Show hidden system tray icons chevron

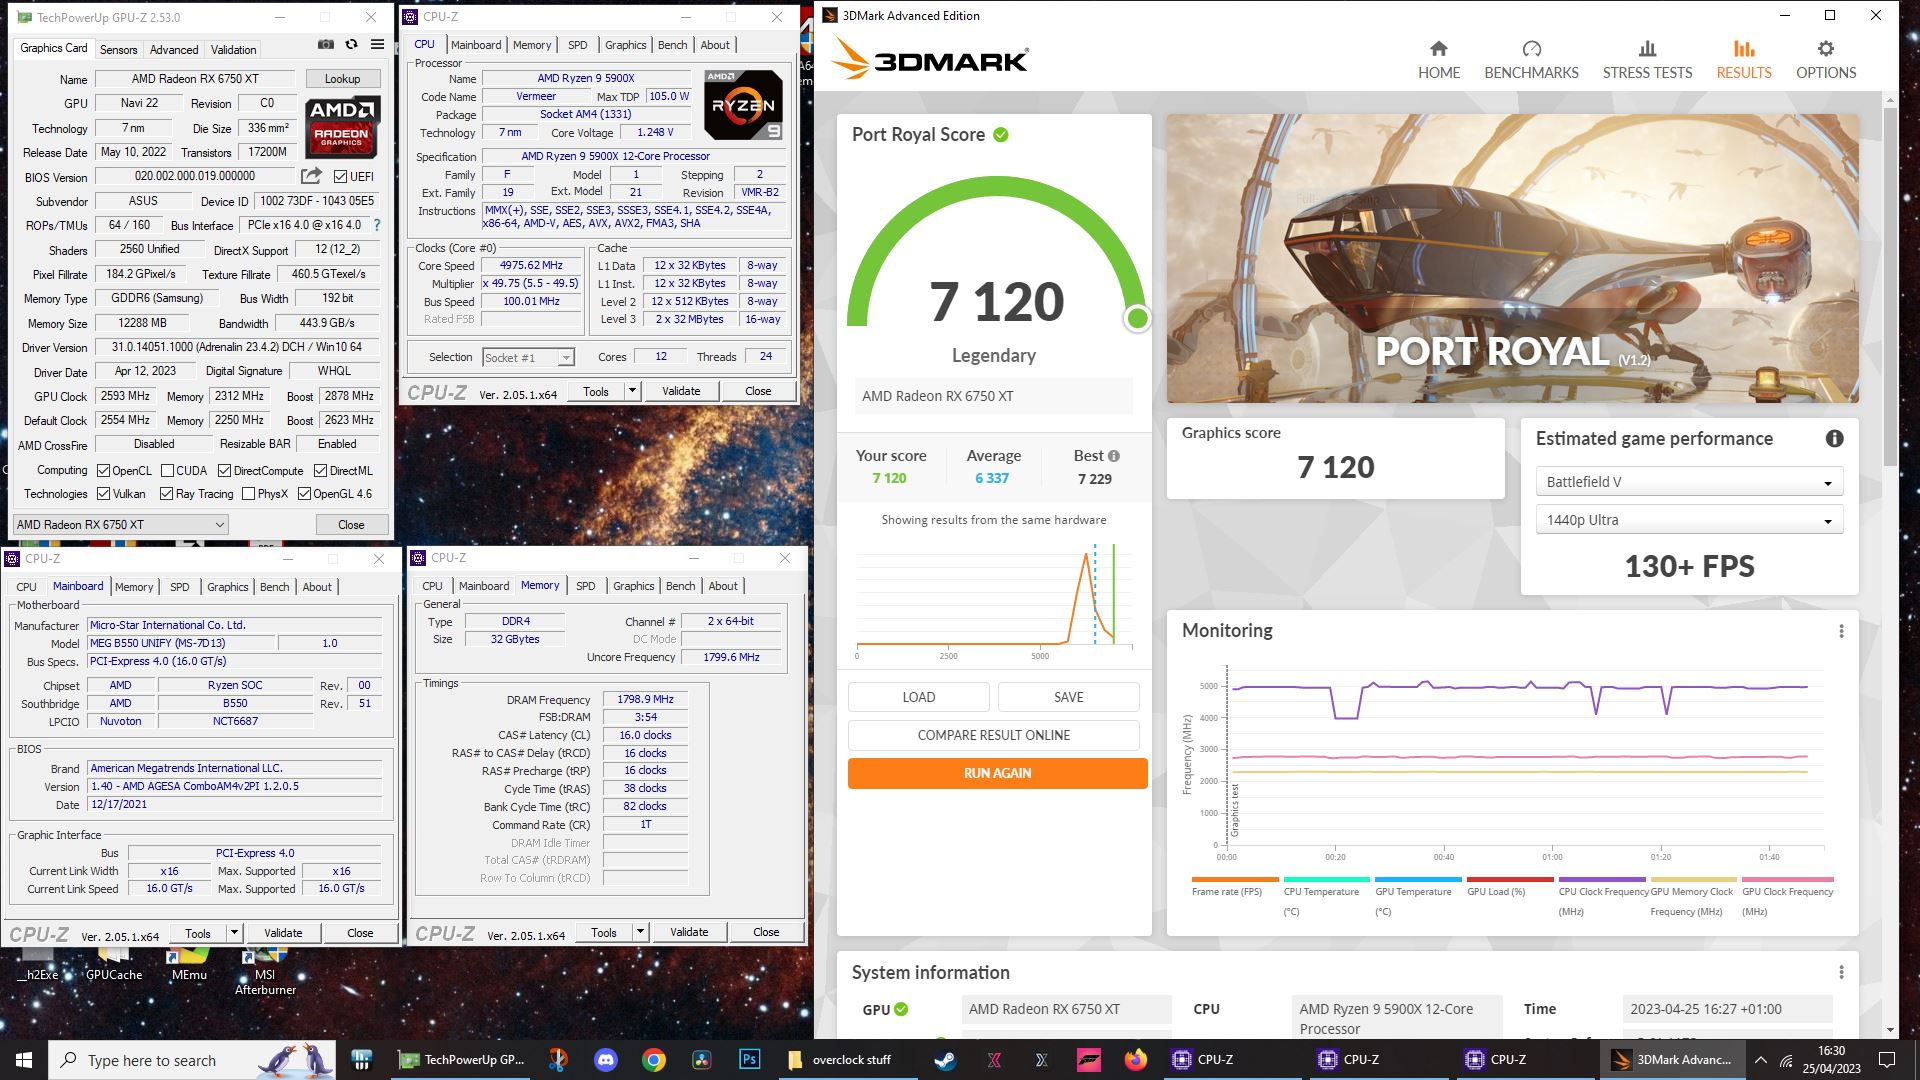pos(1760,1060)
